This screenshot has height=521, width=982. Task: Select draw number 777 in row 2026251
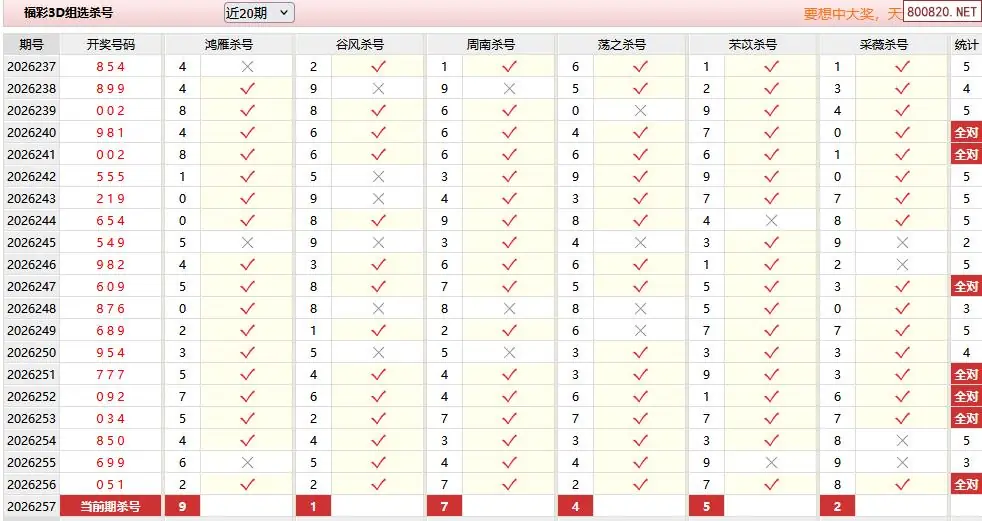pyautogui.click(x=111, y=374)
